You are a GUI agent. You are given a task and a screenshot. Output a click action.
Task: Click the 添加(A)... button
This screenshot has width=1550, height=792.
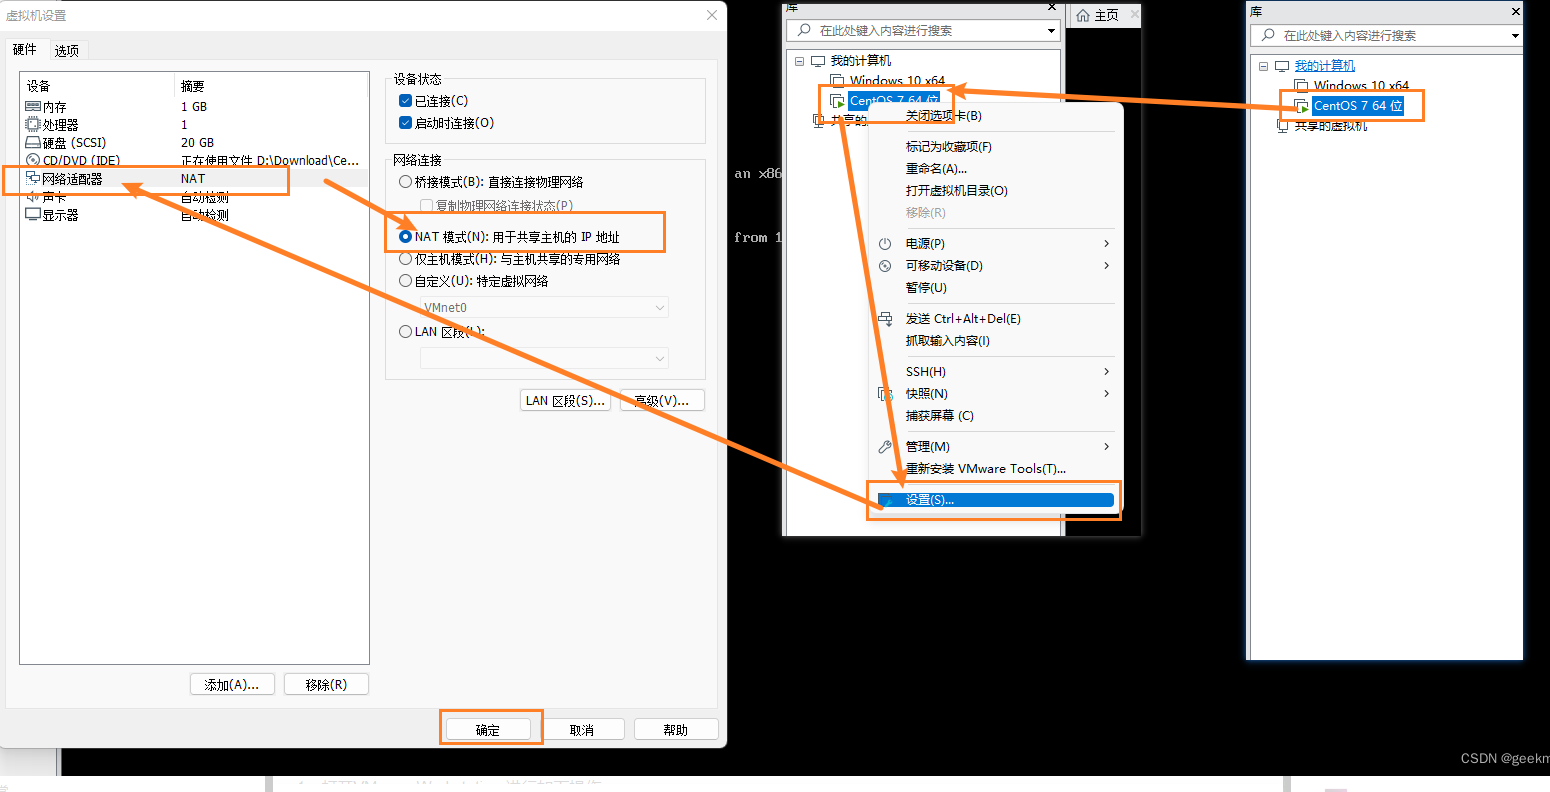[x=232, y=685]
